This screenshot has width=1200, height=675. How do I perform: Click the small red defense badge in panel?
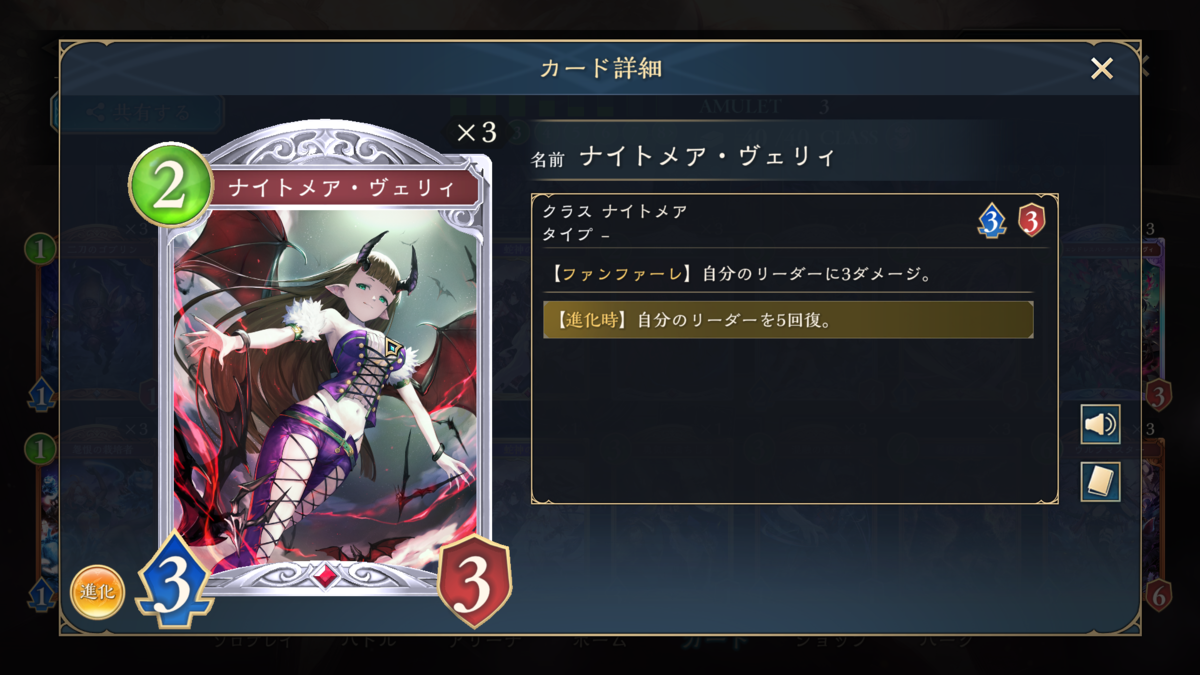(x=1032, y=219)
